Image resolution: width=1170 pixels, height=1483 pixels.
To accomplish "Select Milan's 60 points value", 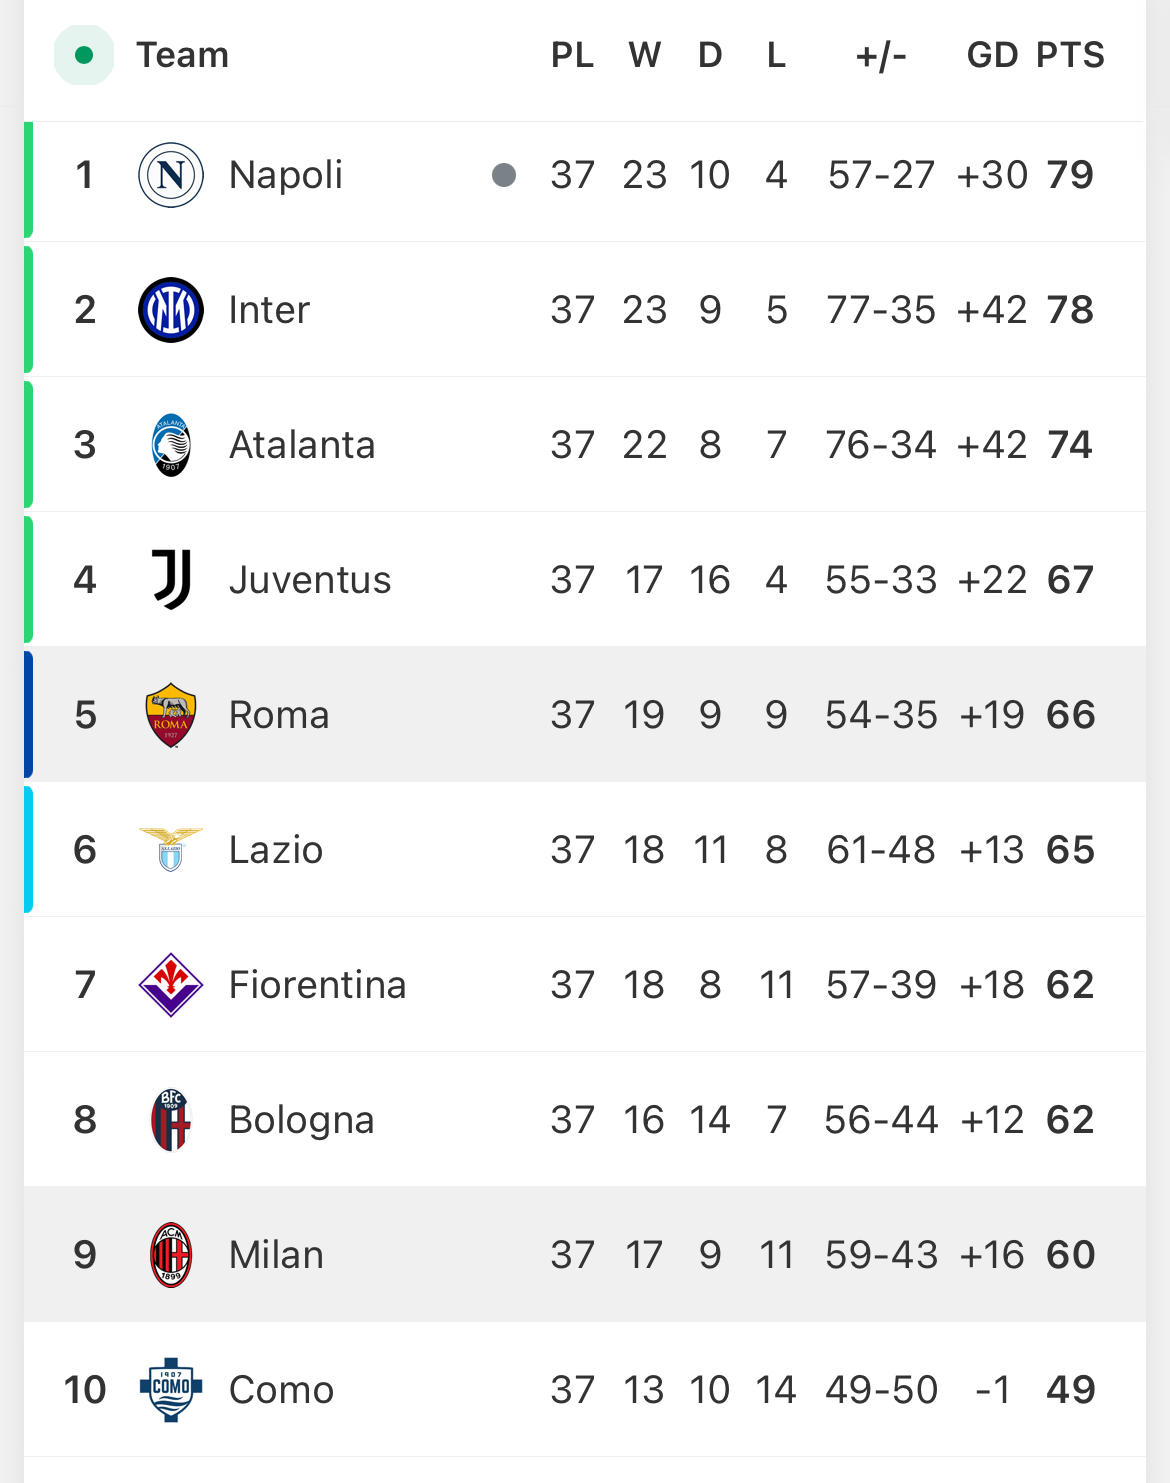I will pos(1070,1255).
